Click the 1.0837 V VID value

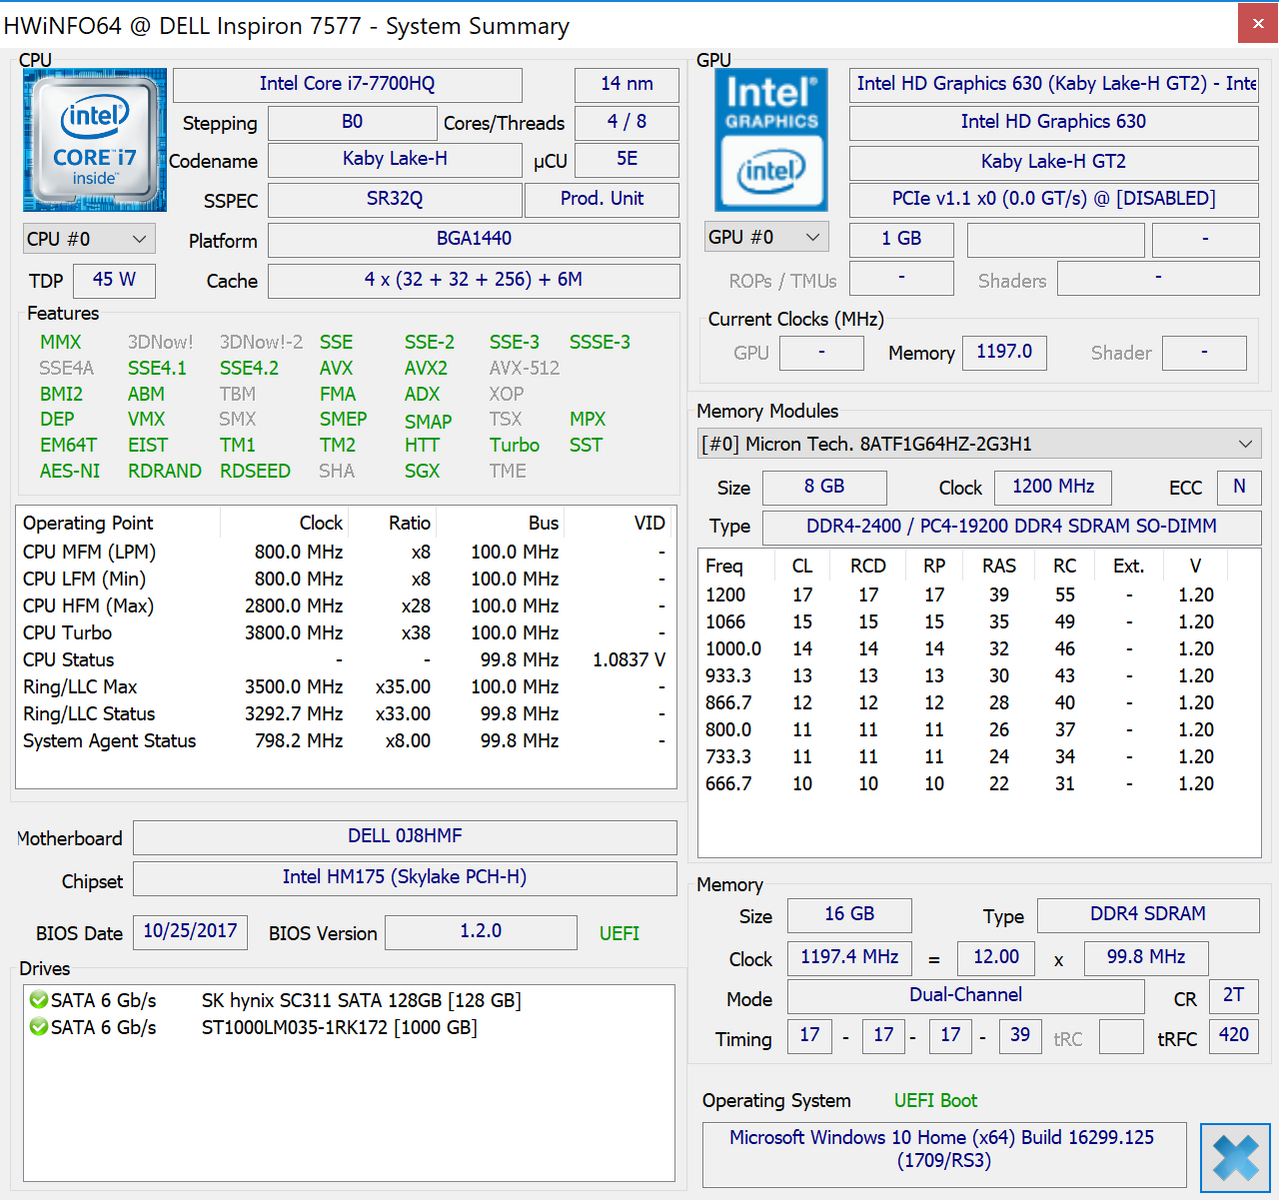pyautogui.click(x=629, y=660)
